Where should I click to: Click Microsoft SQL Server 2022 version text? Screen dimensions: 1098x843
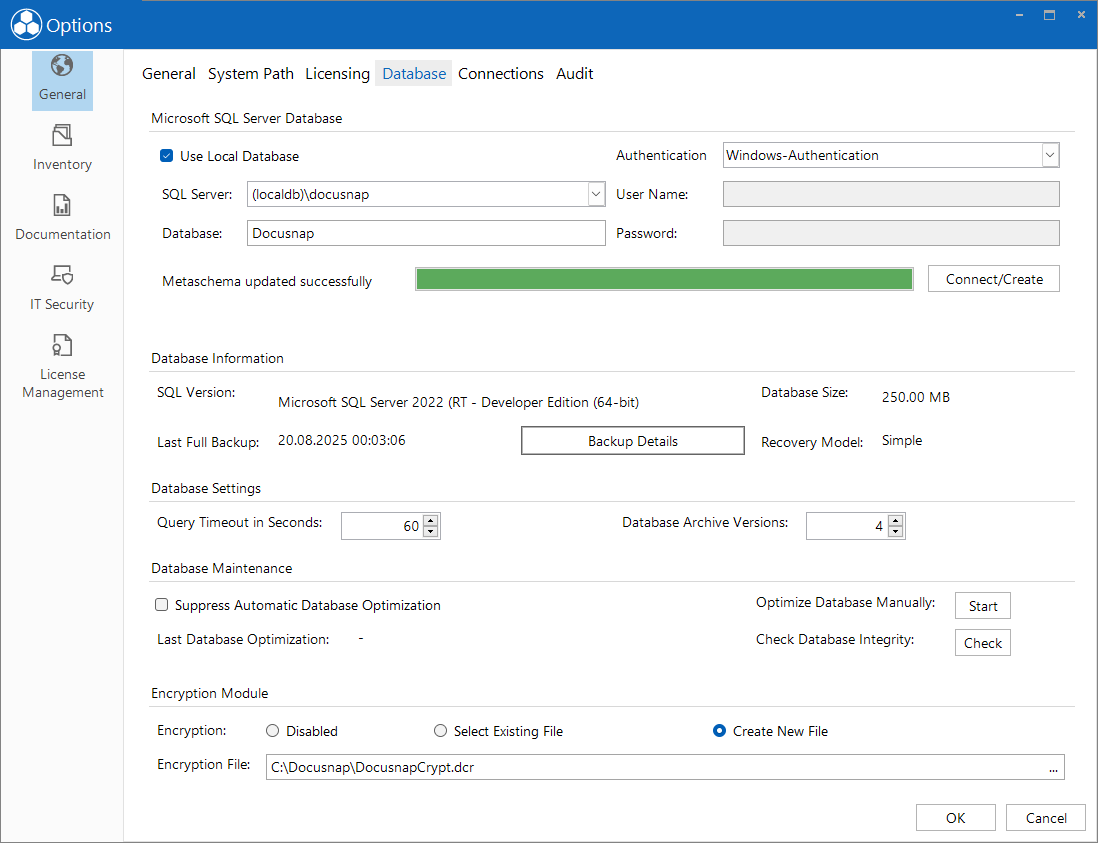click(x=458, y=403)
